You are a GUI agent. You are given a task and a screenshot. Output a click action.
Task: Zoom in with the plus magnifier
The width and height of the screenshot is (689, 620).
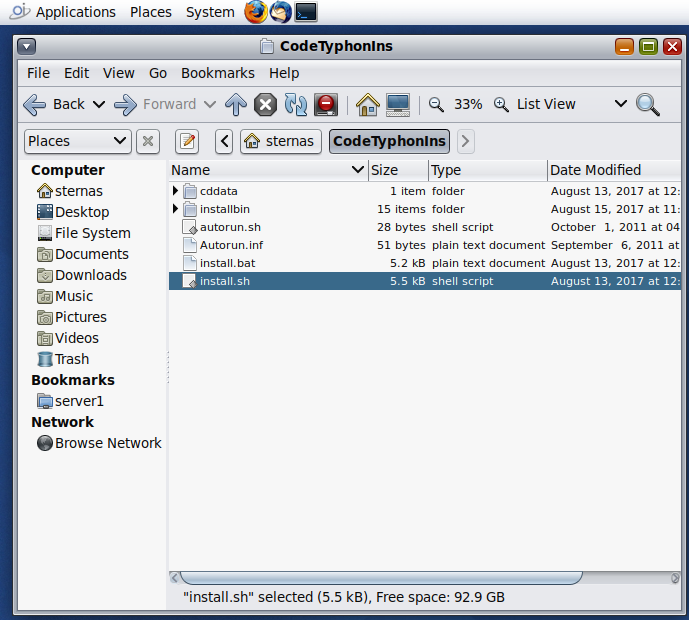point(501,105)
